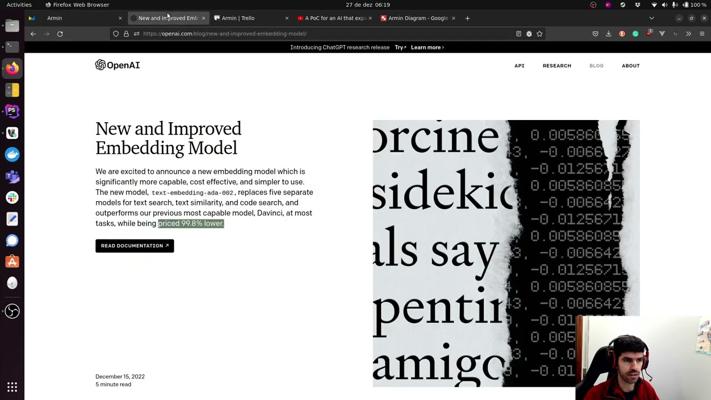Click the V-shaped extension icon
This screenshot has height=400, width=711.
pyautogui.click(x=662, y=34)
